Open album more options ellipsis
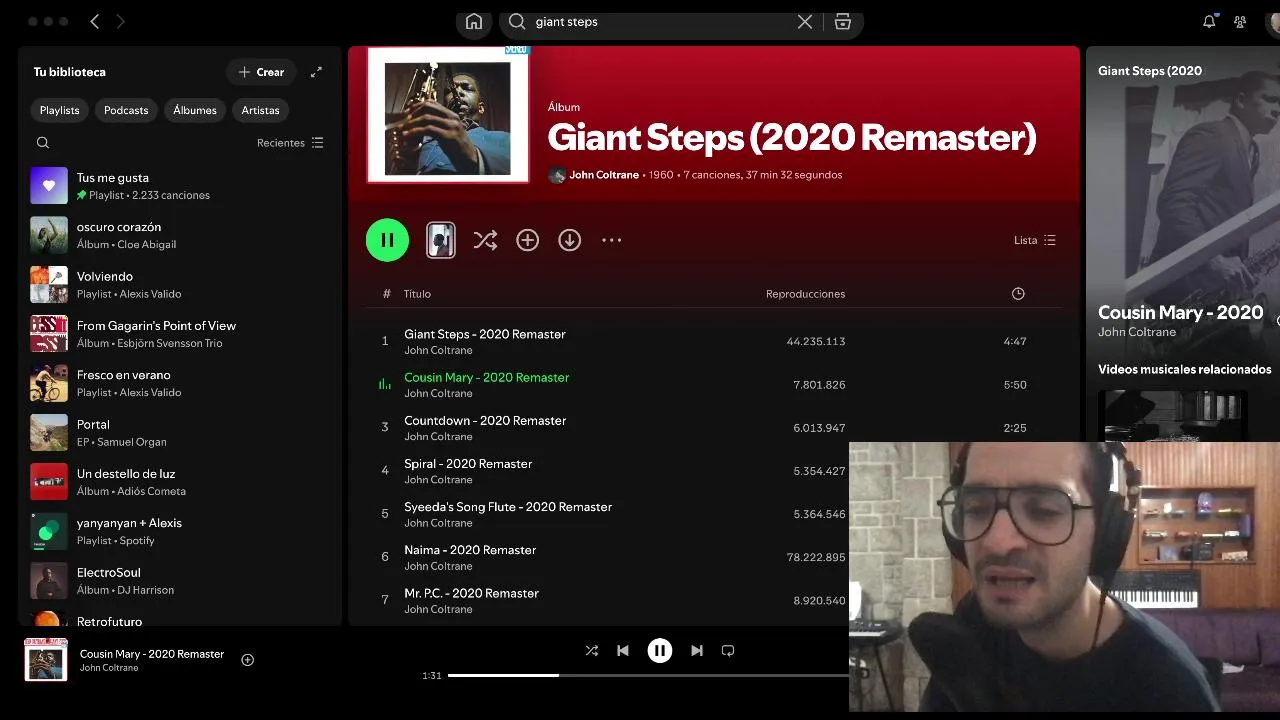 click(x=612, y=240)
